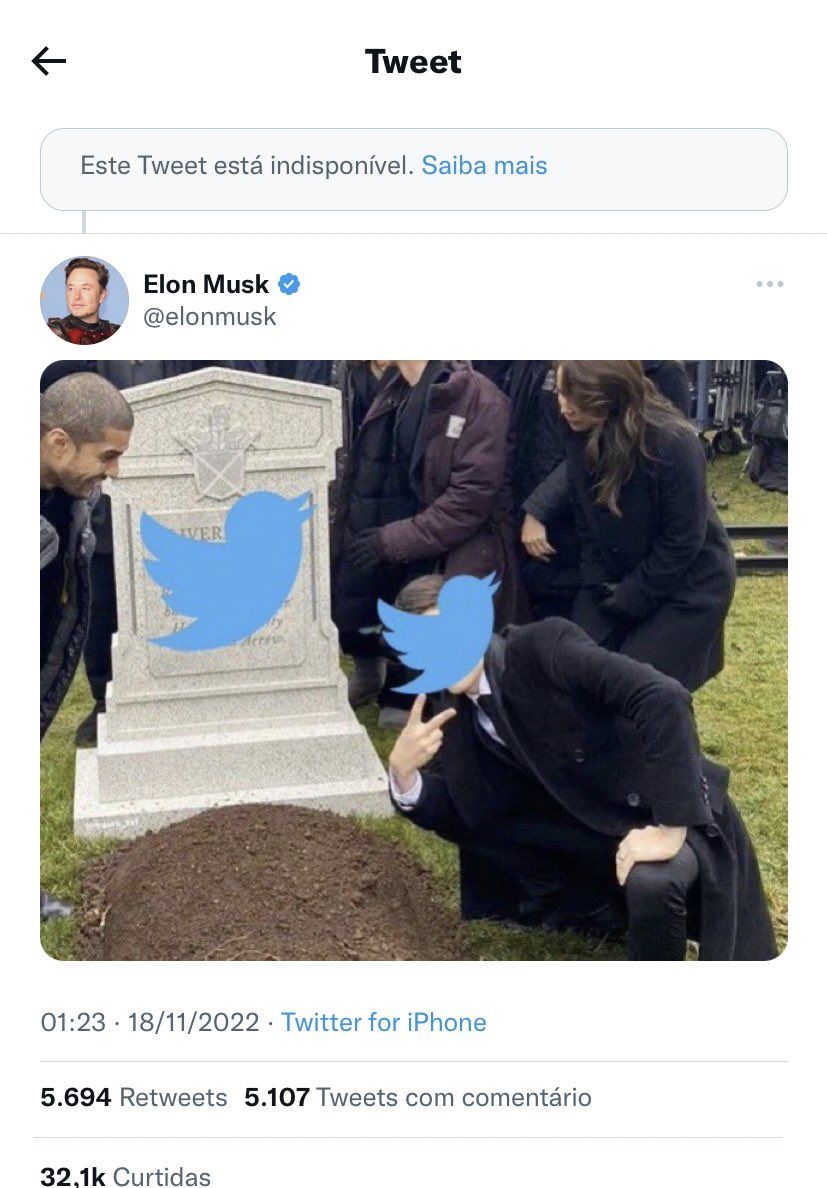Open the Elon Musk profile avatar

point(84,300)
